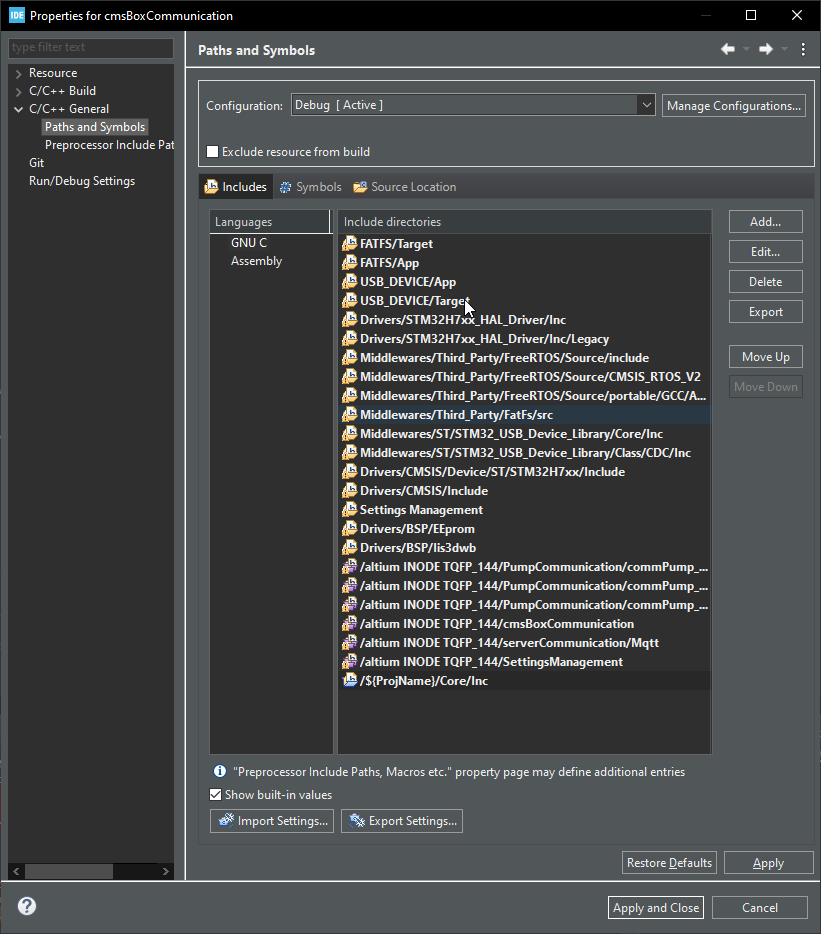Toggle Exclude resource from build checkbox
The image size is (821, 934).
pos(212,151)
